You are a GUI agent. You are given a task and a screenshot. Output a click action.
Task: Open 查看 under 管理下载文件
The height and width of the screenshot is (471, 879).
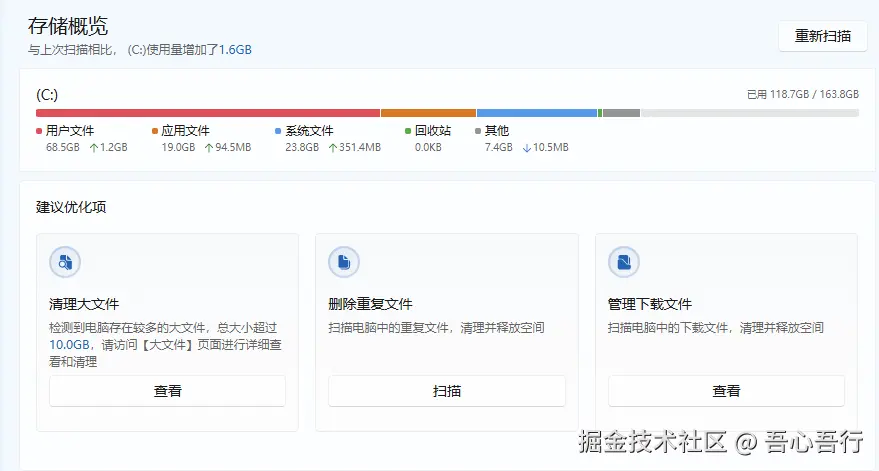pos(726,391)
